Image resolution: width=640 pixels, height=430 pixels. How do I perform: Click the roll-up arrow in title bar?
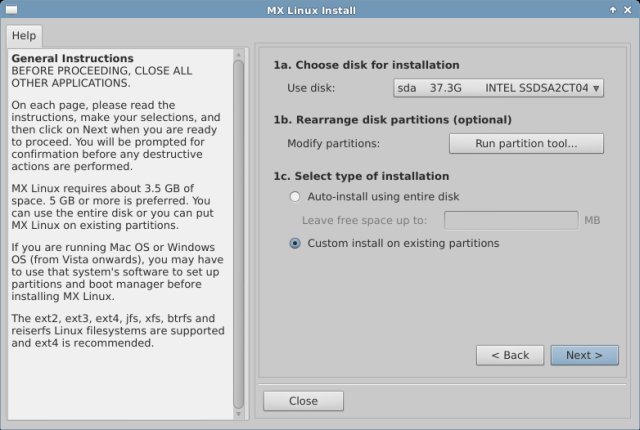(613, 10)
